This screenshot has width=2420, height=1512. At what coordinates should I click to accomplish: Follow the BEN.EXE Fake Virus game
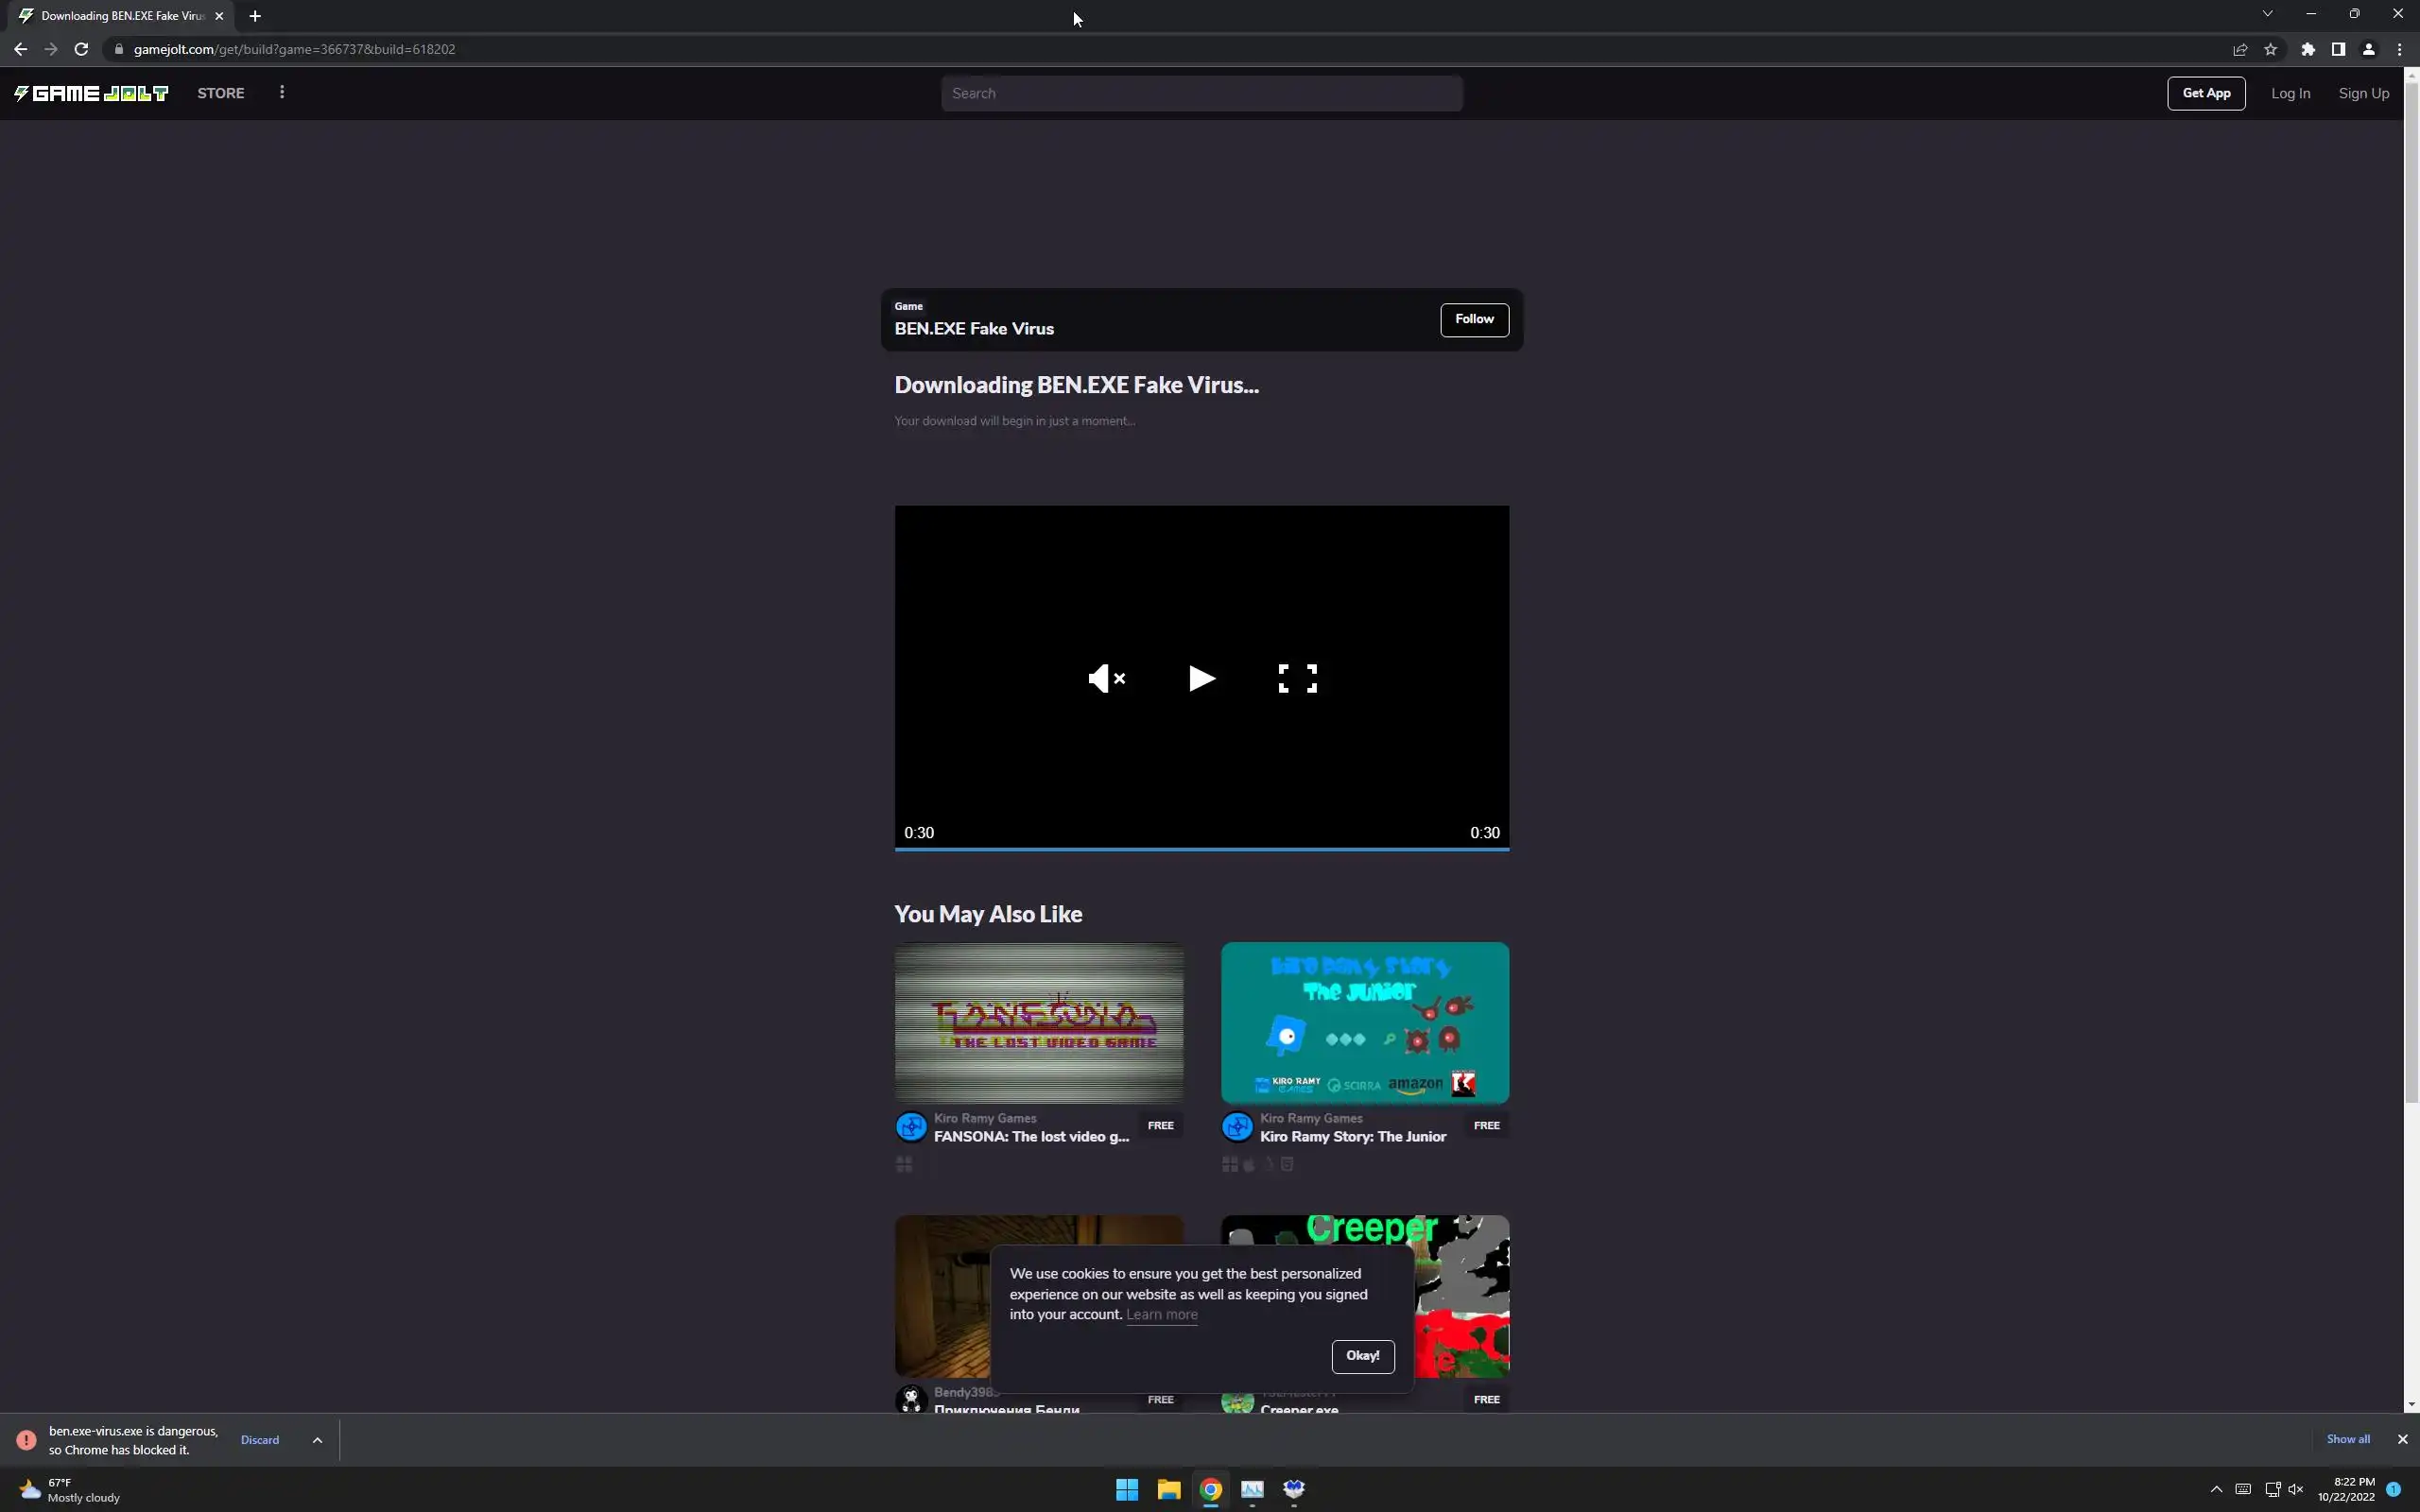click(x=1473, y=319)
